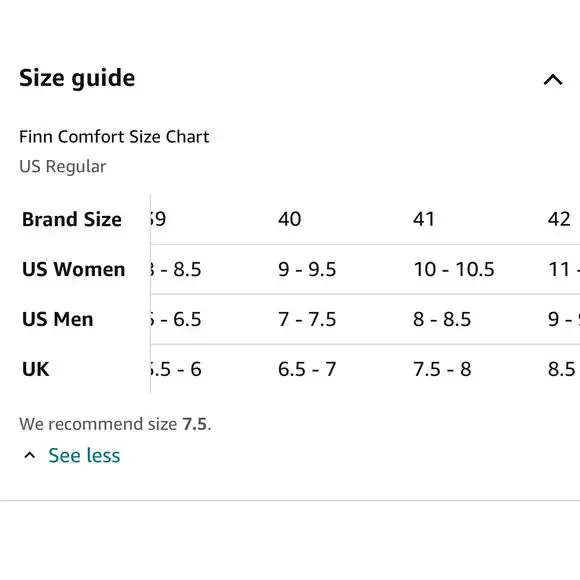Click the UK 6.5 - 7 cell
The image size is (580, 580).
point(307,369)
